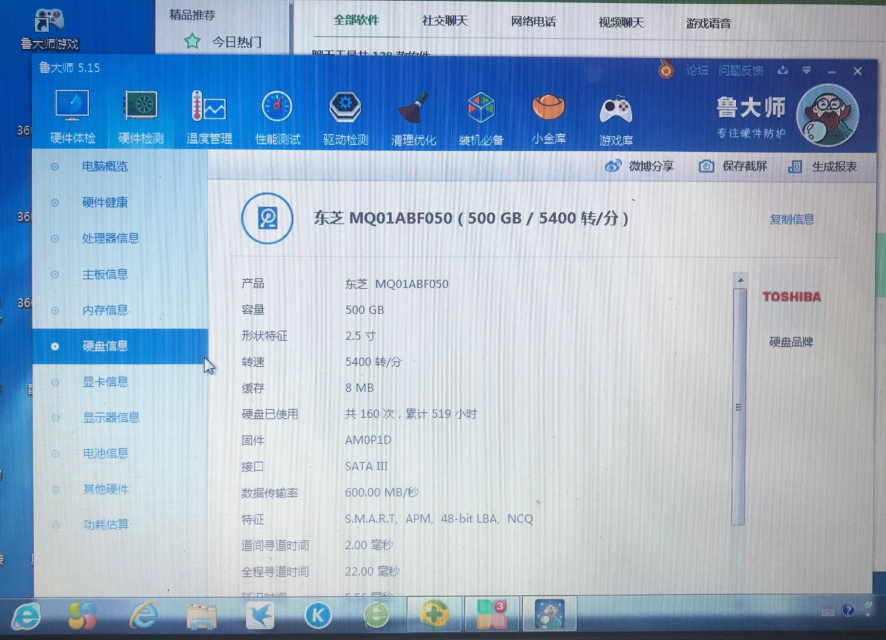Click 今日热门 star icon in the background window
The width and height of the screenshot is (886, 640).
click(192, 41)
